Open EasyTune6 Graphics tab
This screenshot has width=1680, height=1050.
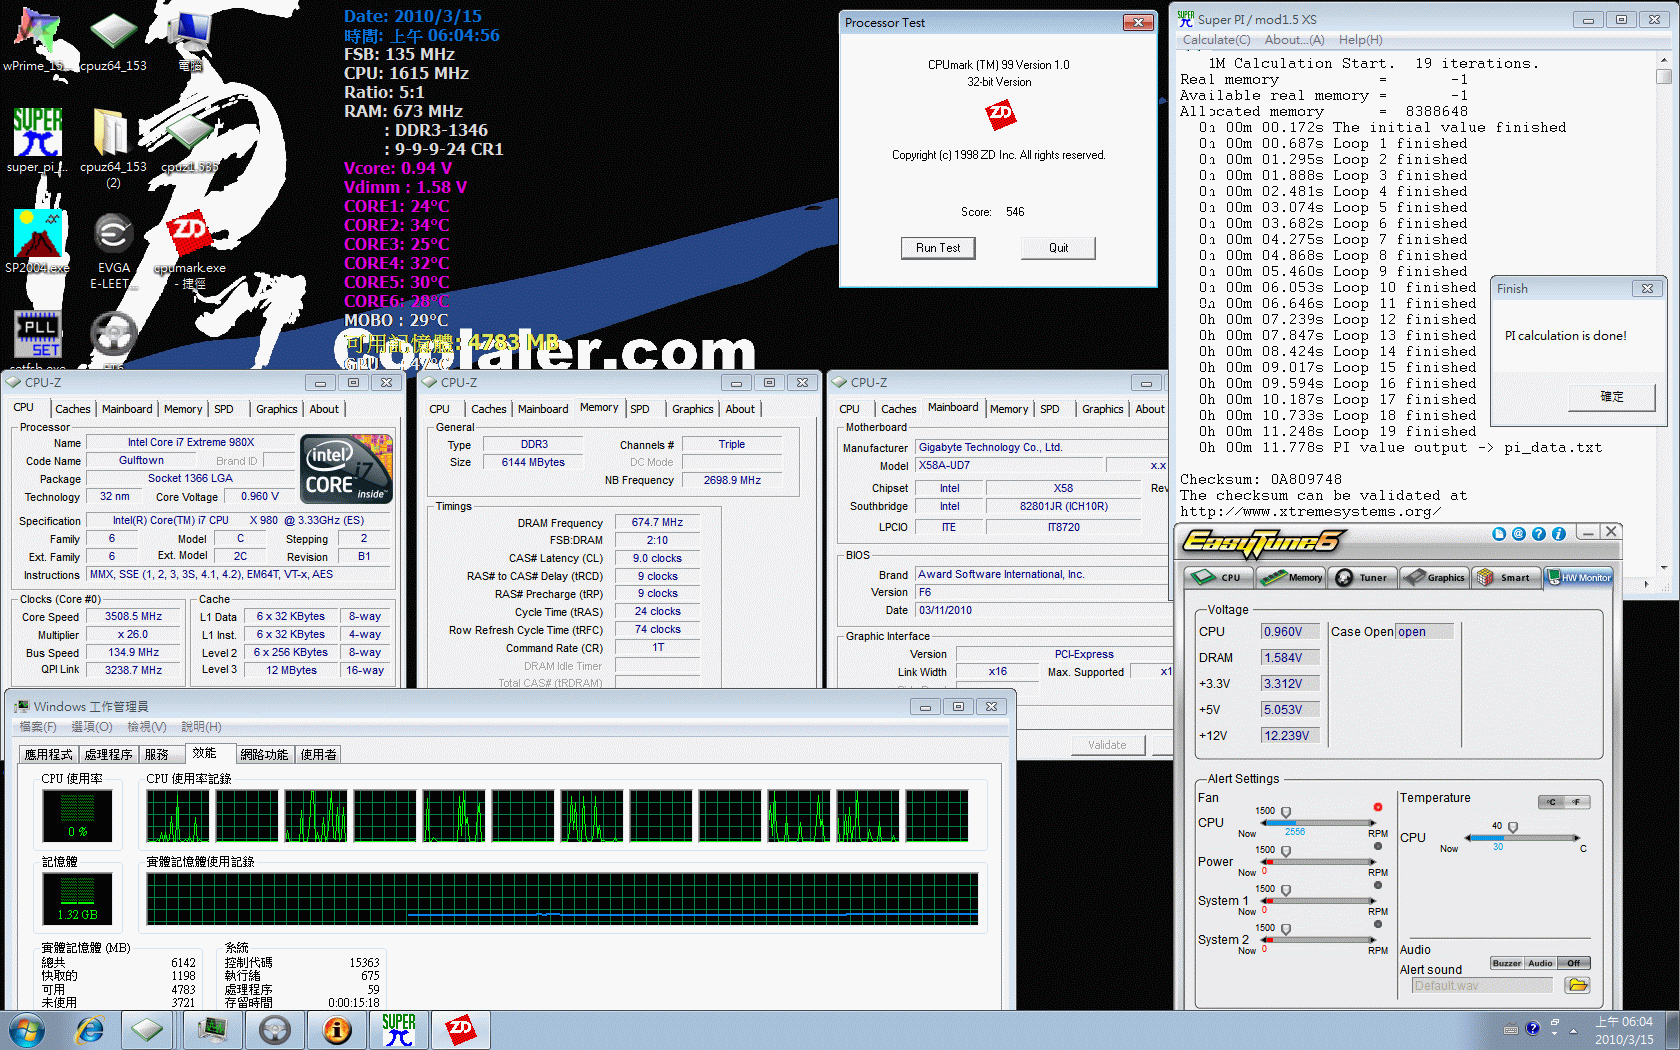coord(1435,577)
